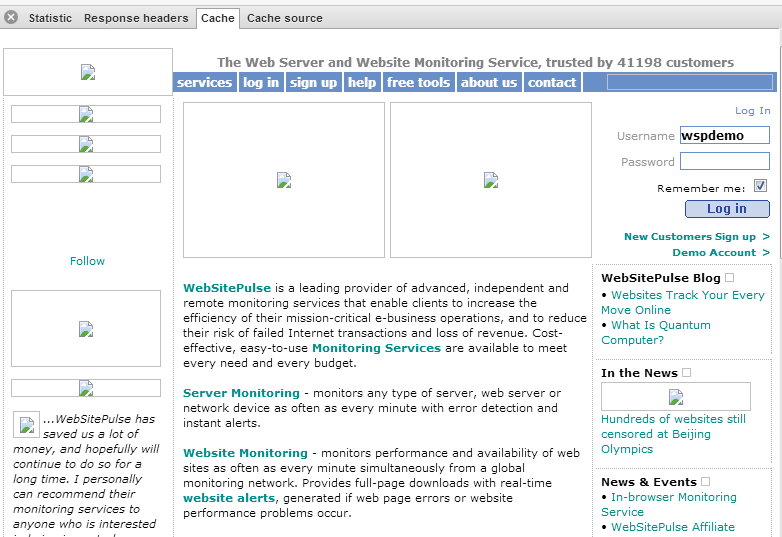Open the Cache source tab

285,18
